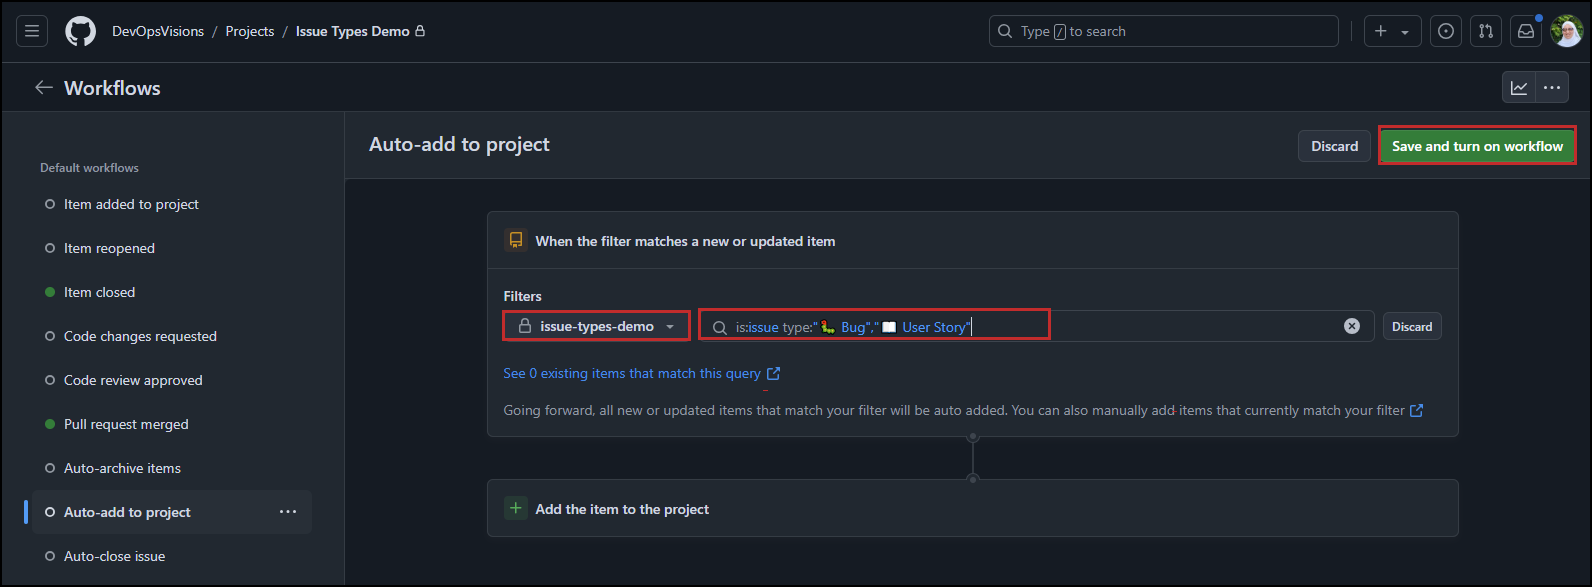Open the notifications inbox
The width and height of the screenshot is (1592, 587).
click(1526, 31)
